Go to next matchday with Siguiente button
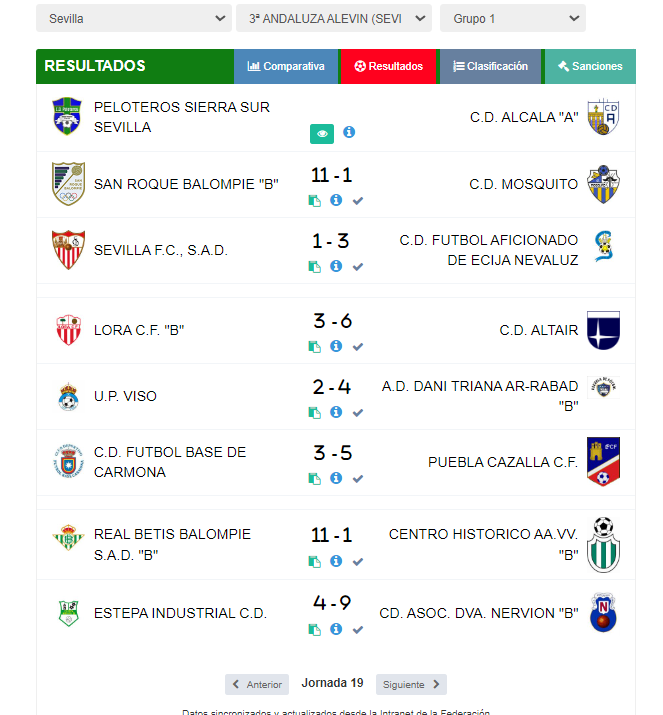663x715 pixels. pos(411,684)
